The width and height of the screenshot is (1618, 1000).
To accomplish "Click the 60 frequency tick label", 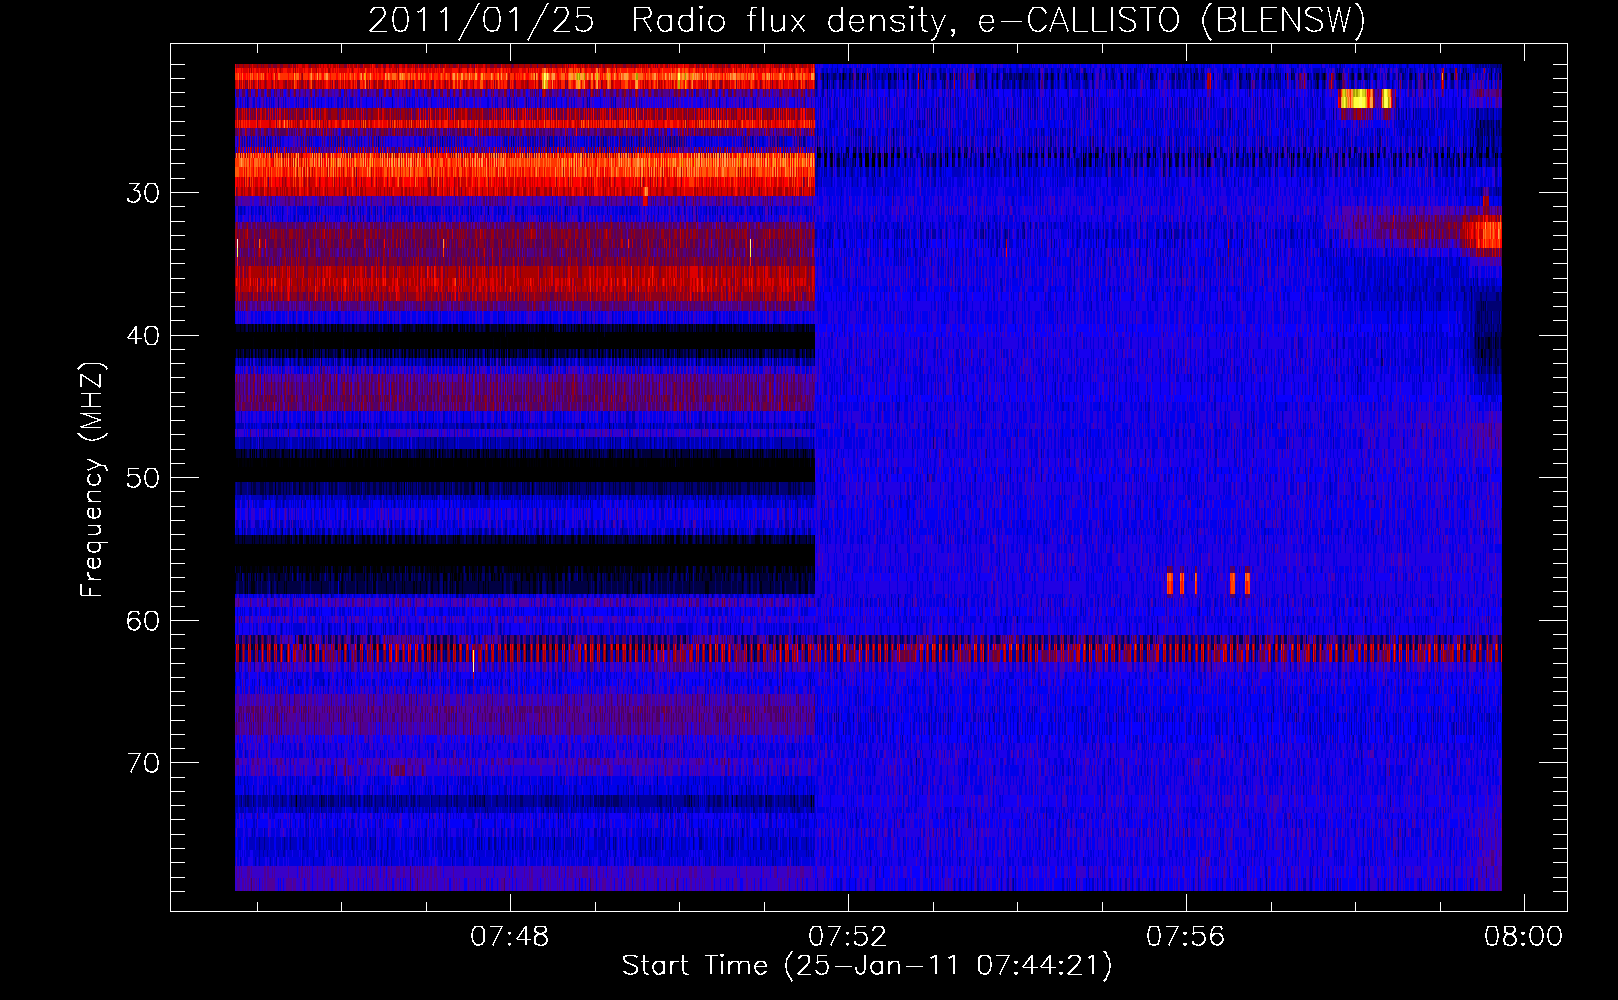I will coord(143,621).
